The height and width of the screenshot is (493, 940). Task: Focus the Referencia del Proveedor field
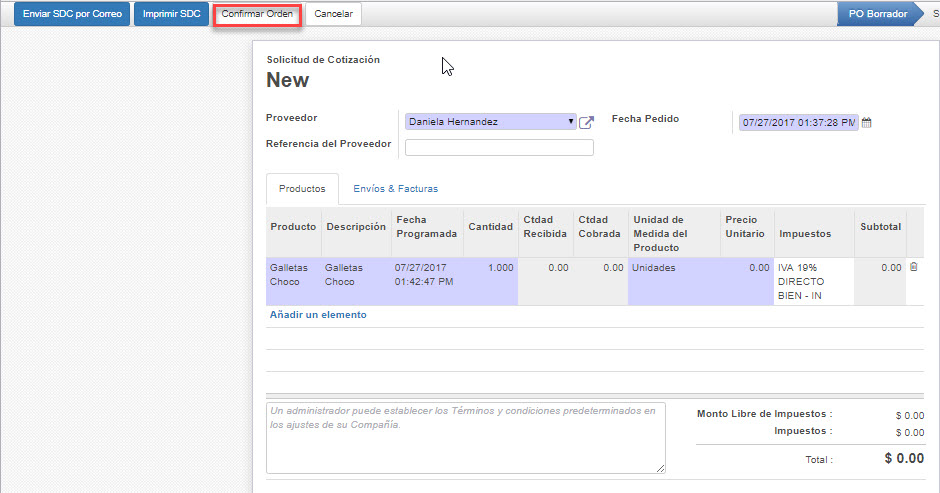(x=499, y=148)
